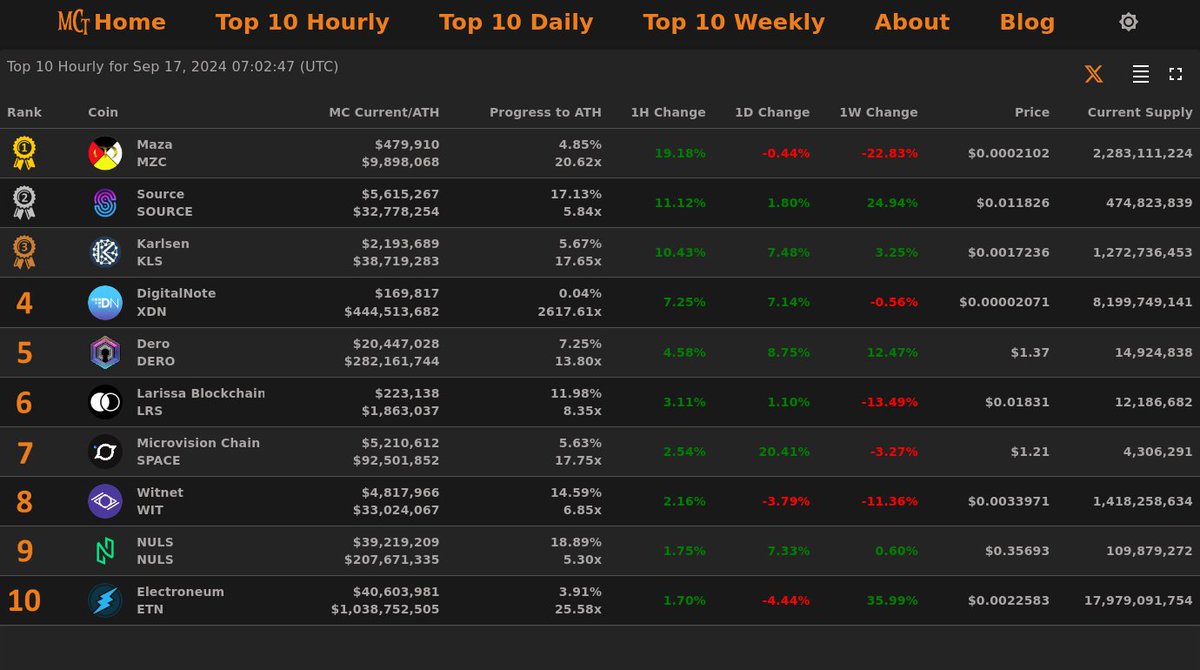Click the 35.99% weekly change value
This screenshot has width=1200, height=670.
(892, 601)
